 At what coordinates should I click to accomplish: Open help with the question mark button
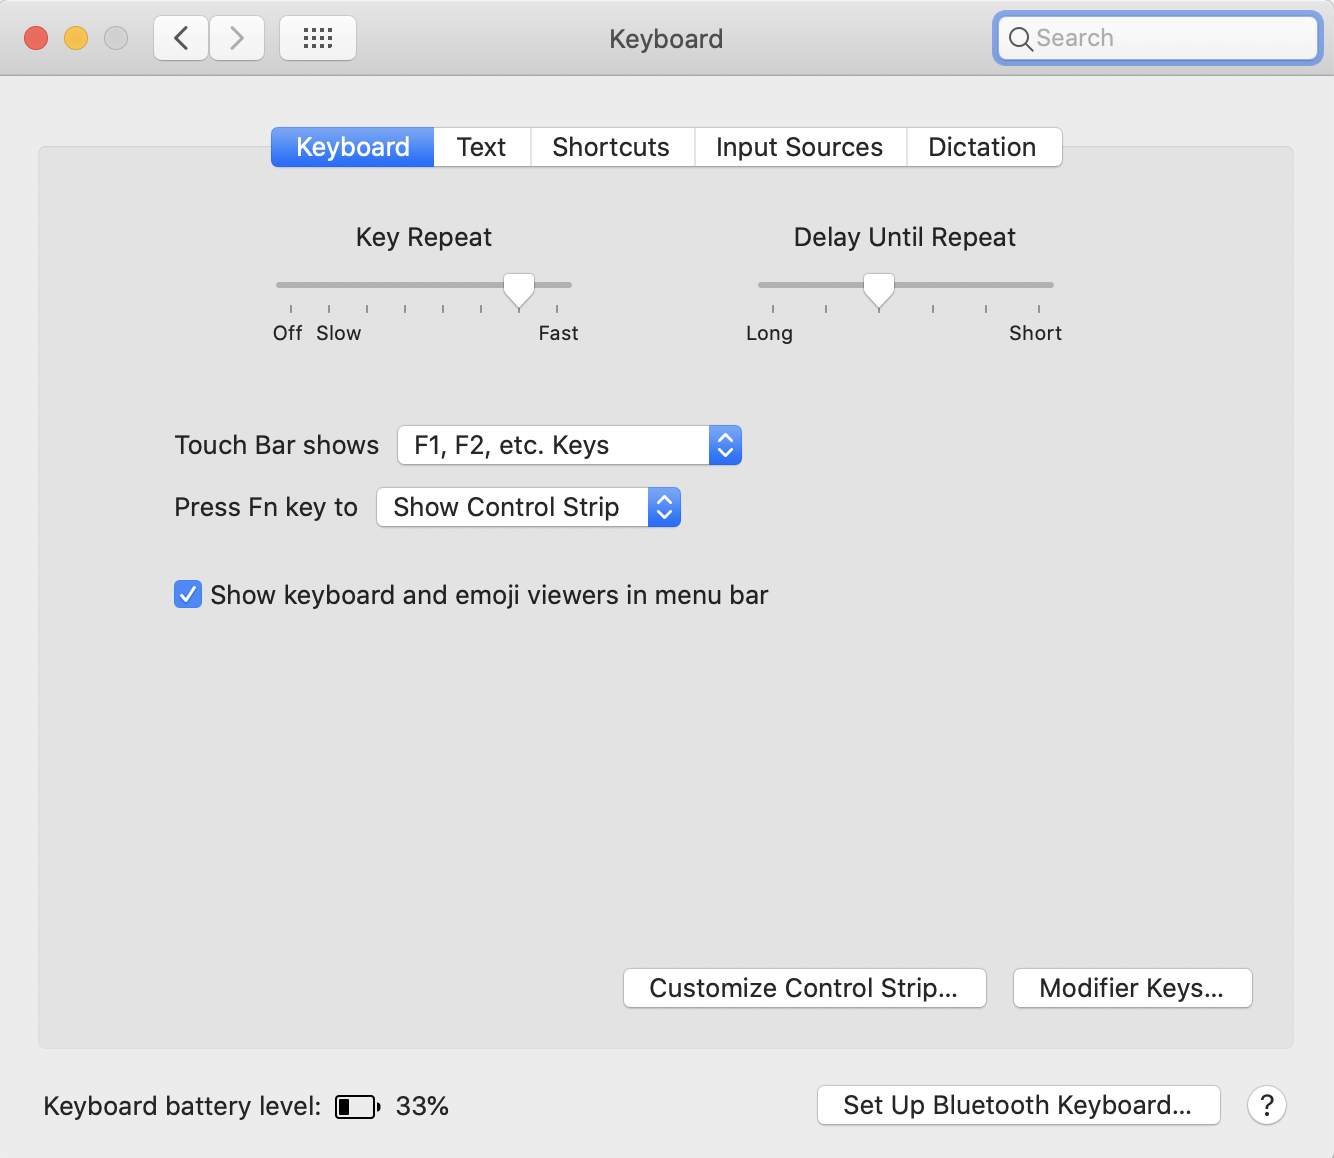coord(1266,1105)
